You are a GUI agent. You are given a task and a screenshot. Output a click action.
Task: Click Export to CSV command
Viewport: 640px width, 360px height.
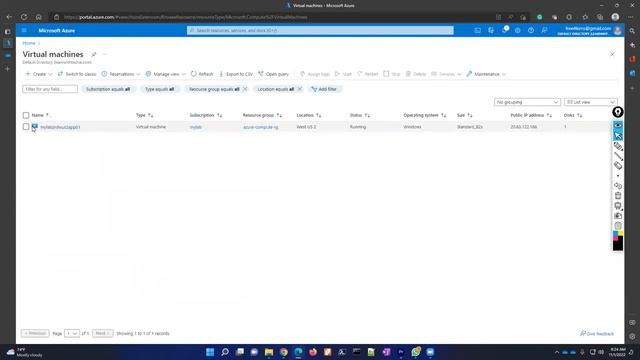tap(236, 74)
